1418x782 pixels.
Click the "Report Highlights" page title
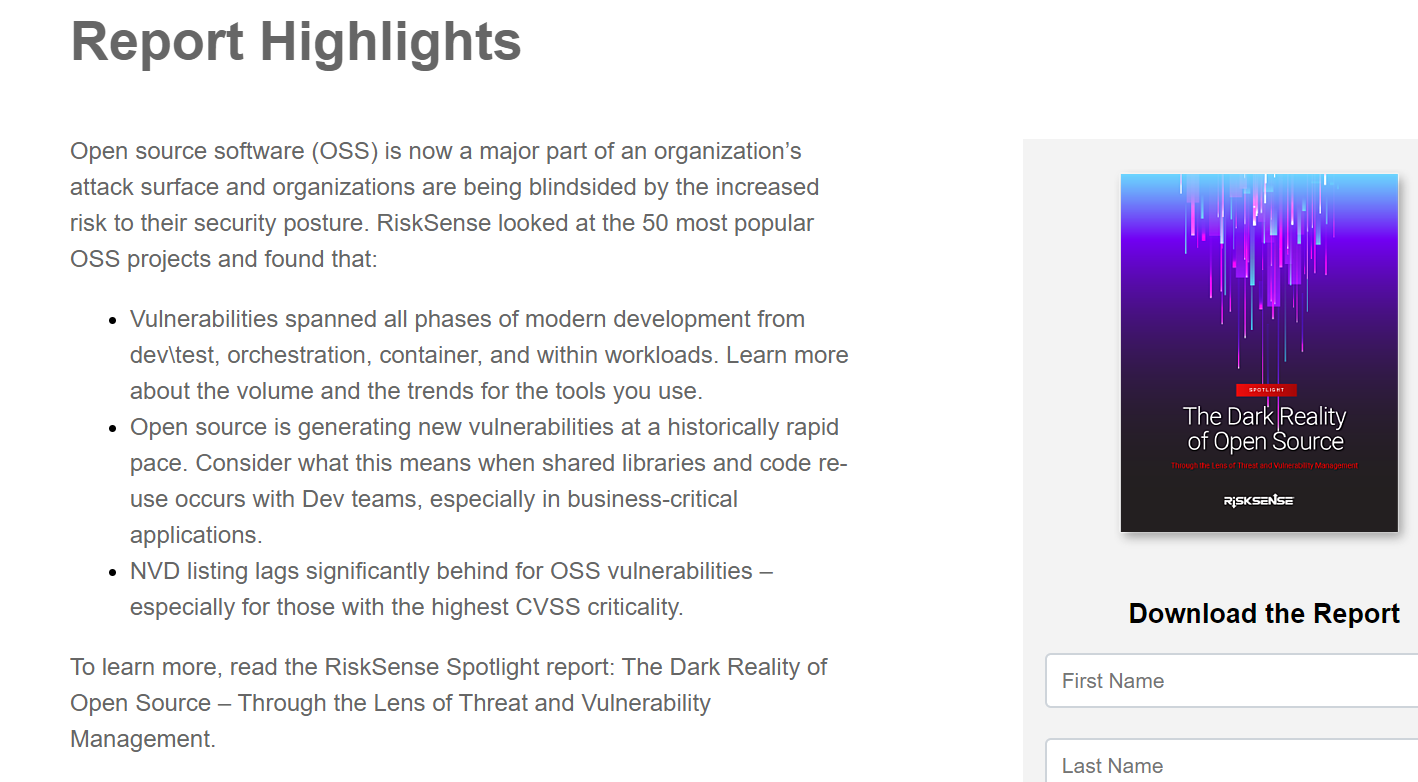pos(296,42)
